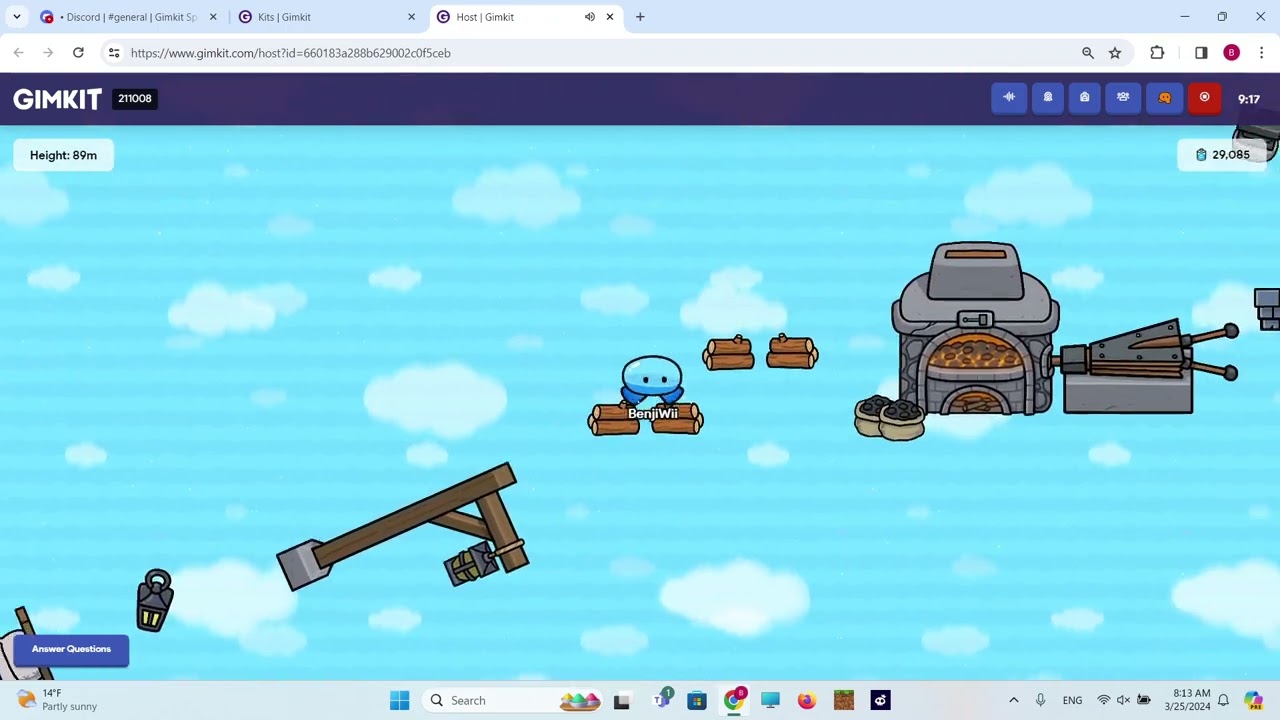Screen dimensions: 1280x720
Task: Click the backpack inventory icon in Gimkit header
Action: pos(1085,98)
